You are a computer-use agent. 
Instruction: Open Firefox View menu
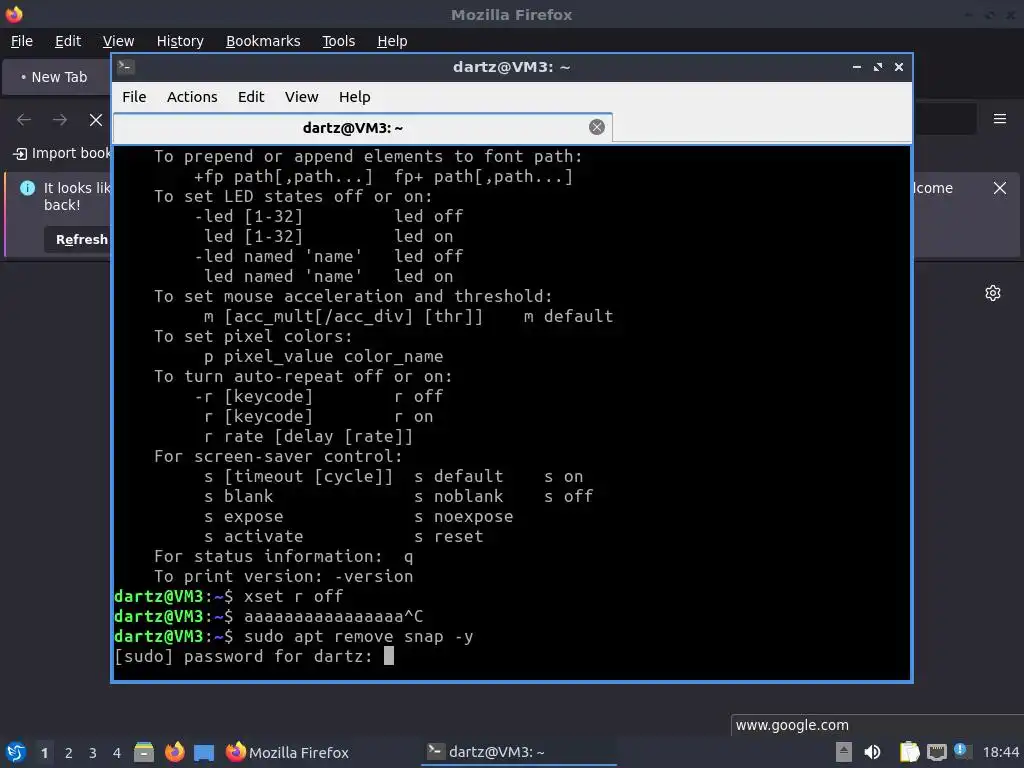118,41
